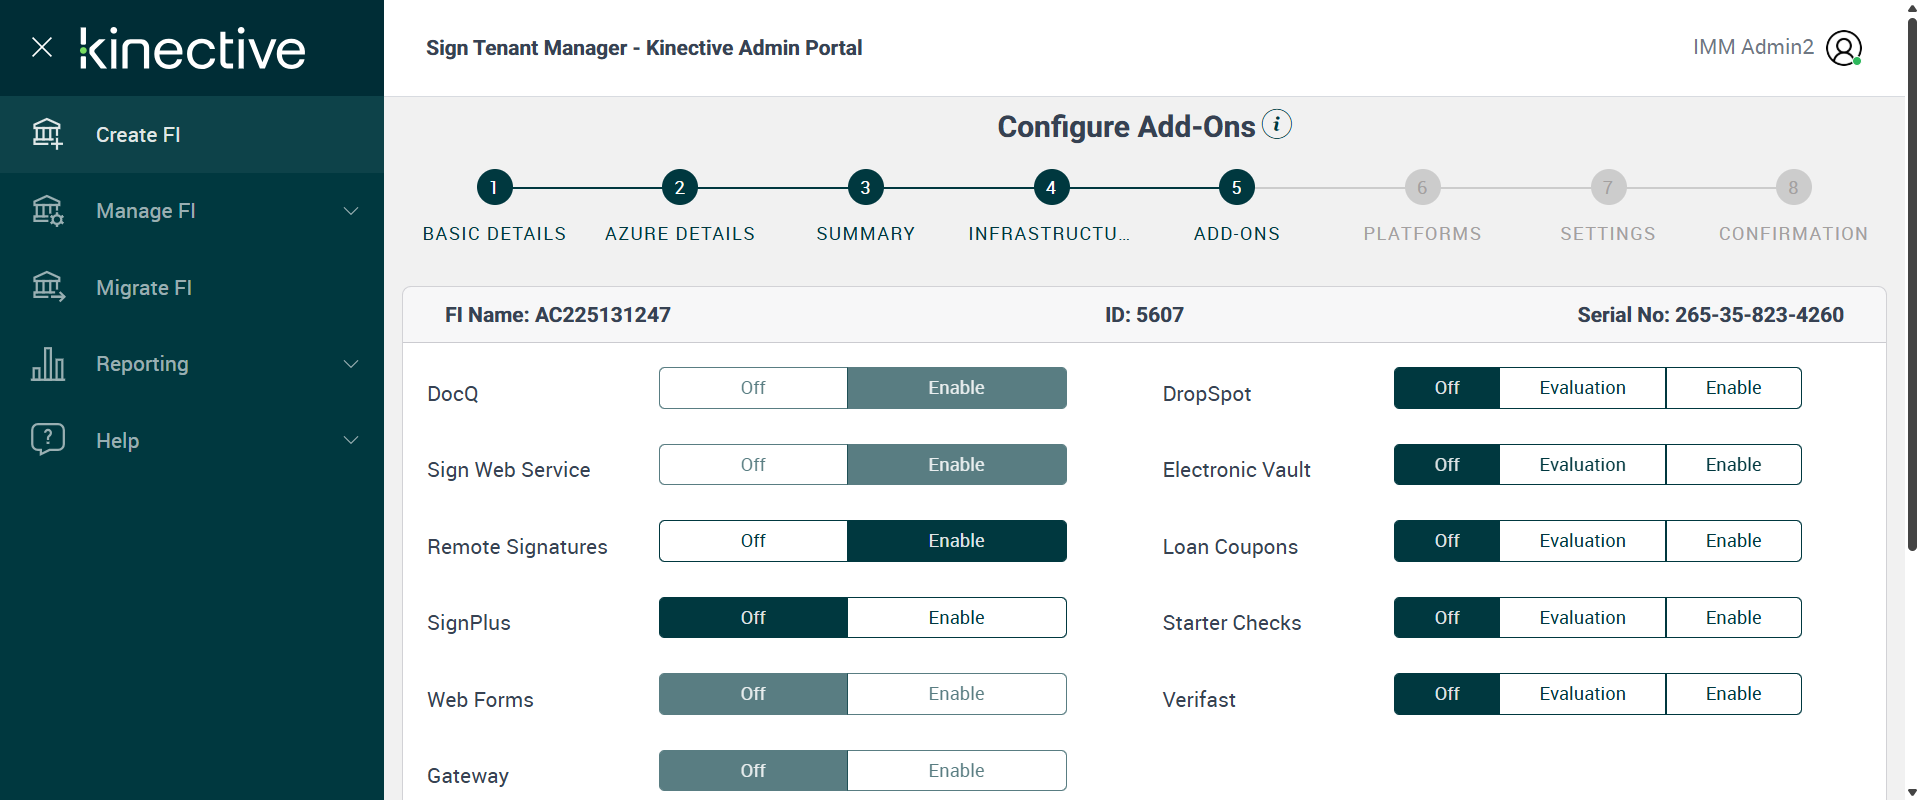This screenshot has width=1920, height=800.
Task: Go to step 3 Summary
Action: [x=865, y=187]
